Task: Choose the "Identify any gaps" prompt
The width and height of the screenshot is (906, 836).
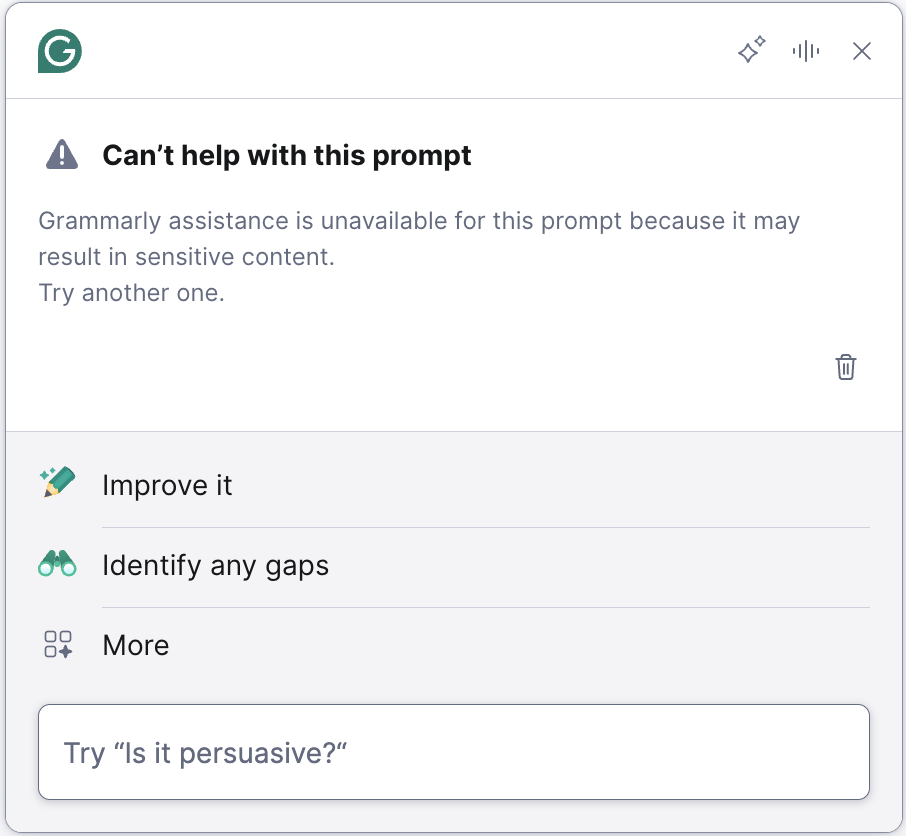Action: coord(215,566)
